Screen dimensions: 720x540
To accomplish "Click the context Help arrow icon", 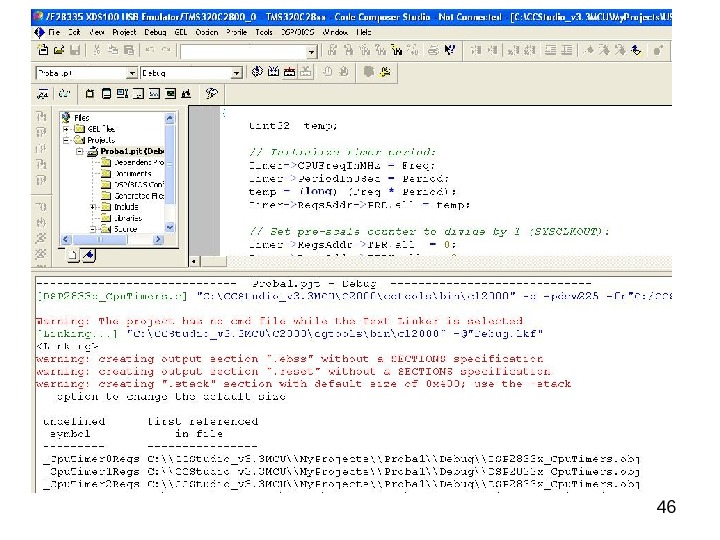I will [450, 50].
